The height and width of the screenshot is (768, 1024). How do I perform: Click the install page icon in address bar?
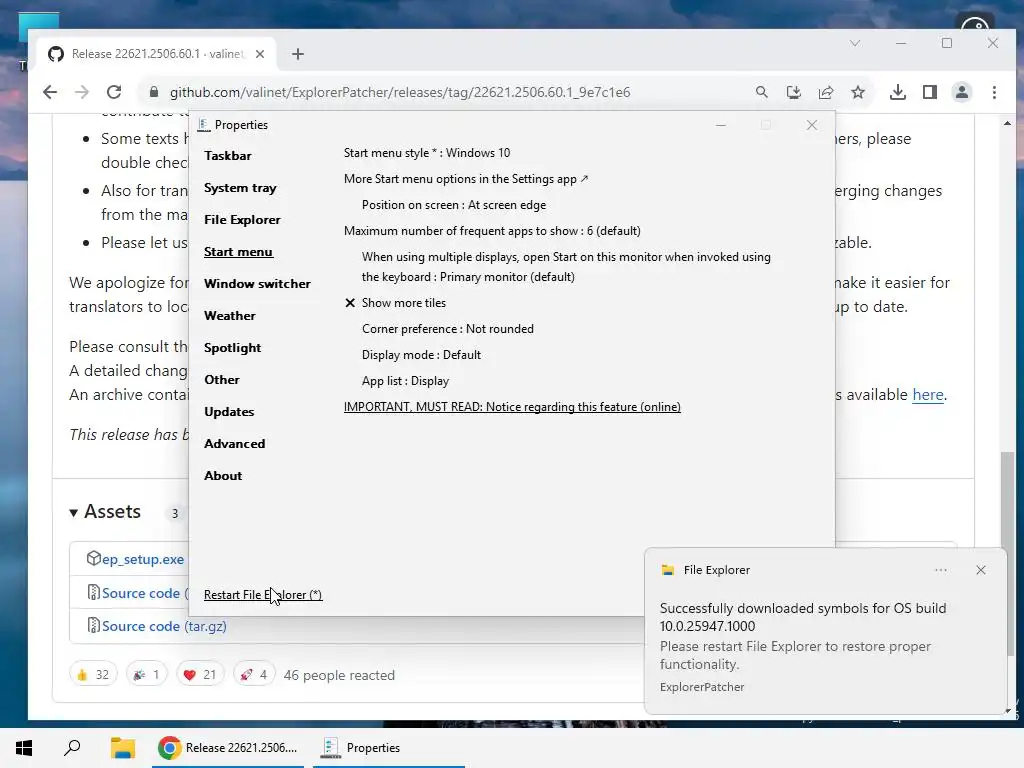click(793, 92)
